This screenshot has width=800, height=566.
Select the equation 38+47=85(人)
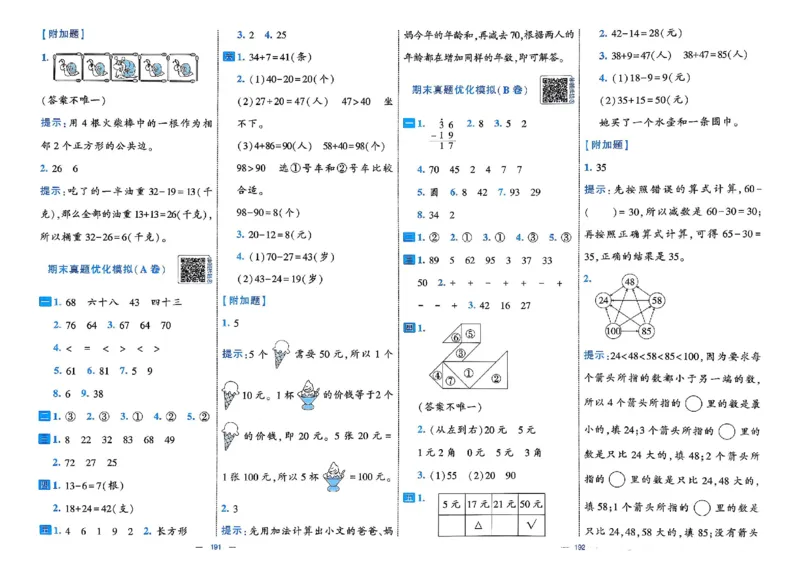715,55
